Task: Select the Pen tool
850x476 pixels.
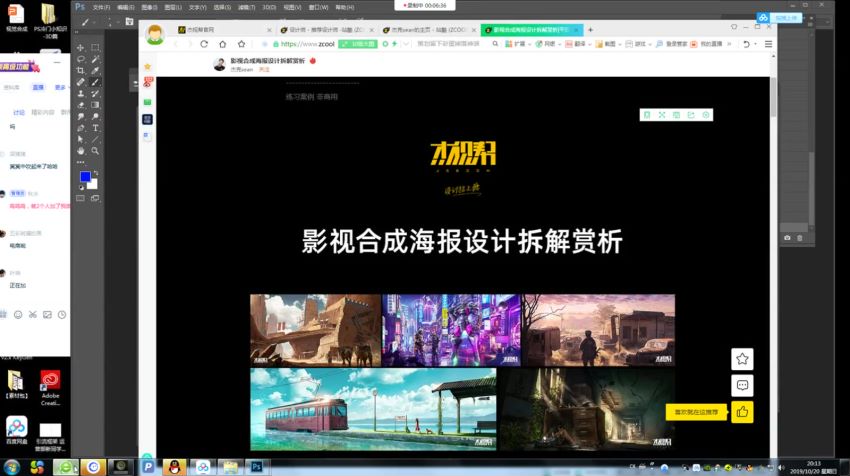Action: coord(80,128)
